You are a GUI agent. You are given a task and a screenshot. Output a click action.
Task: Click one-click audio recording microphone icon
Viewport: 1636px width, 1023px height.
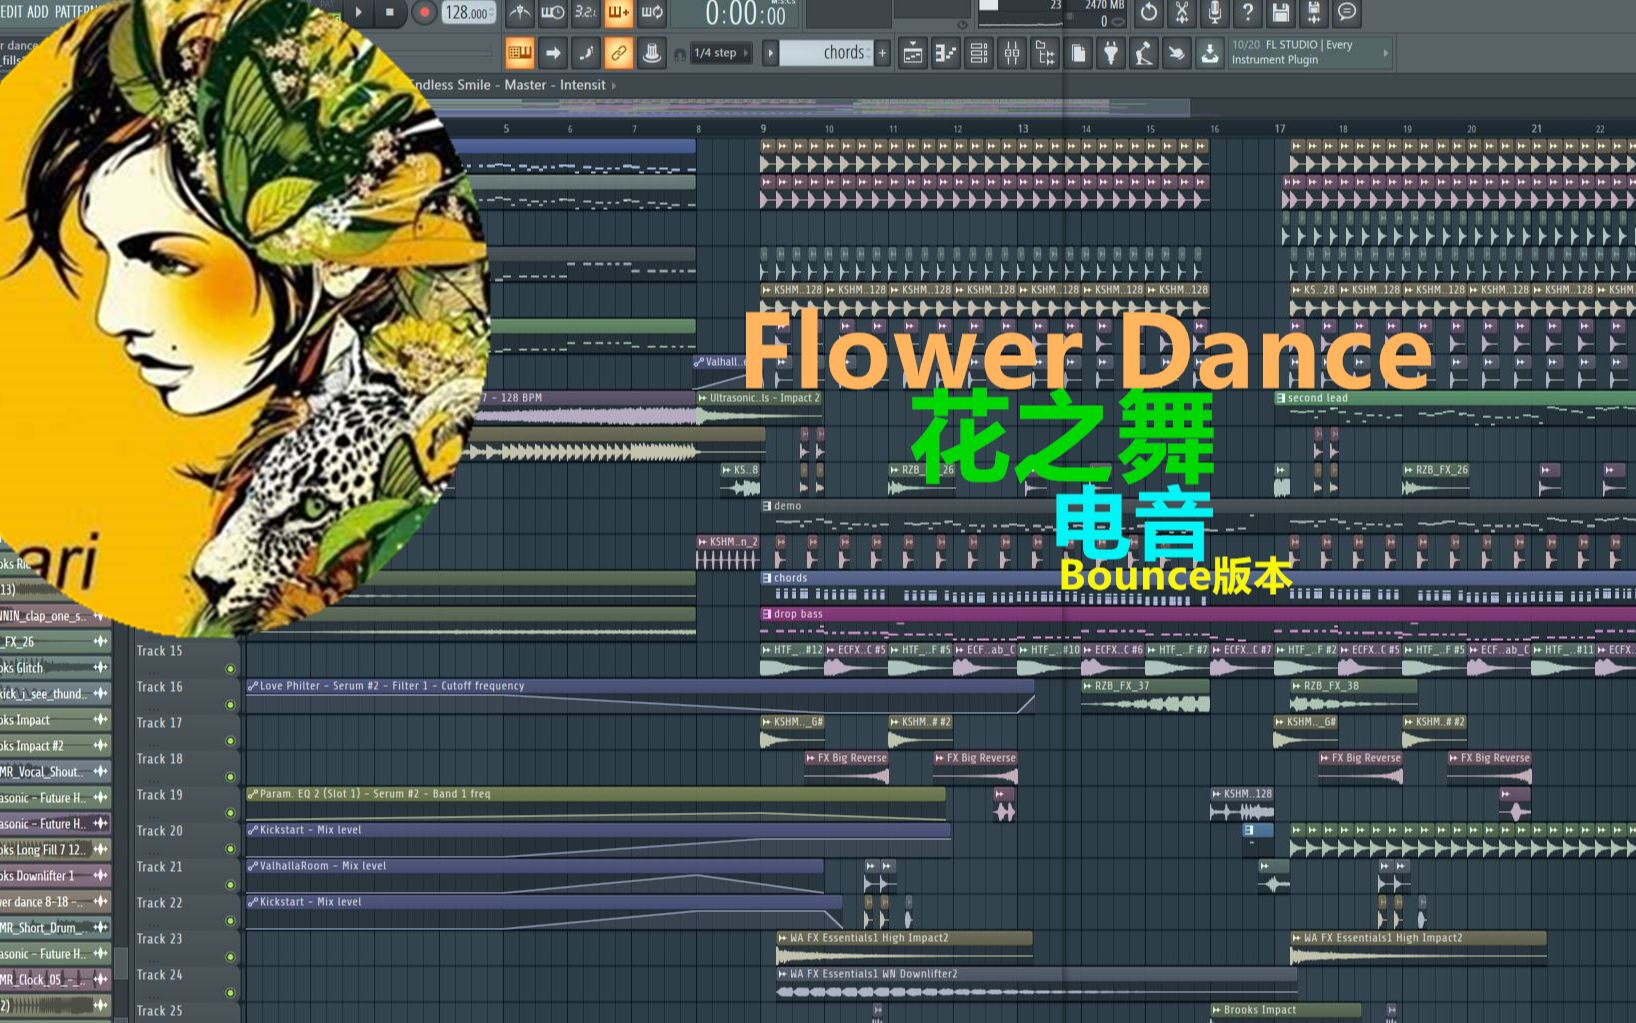click(x=1215, y=12)
